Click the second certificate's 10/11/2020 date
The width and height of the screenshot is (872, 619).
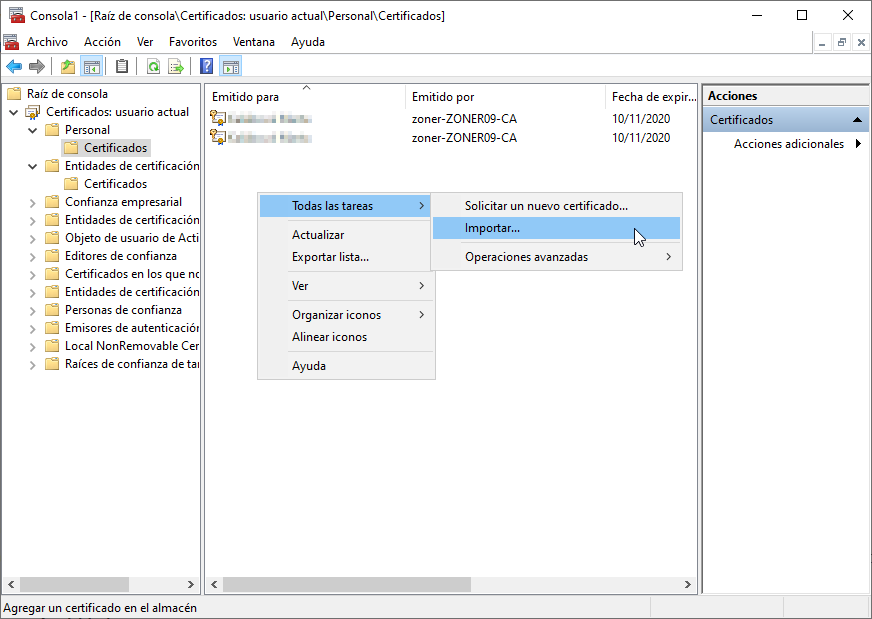pyautogui.click(x=641, y=137)
